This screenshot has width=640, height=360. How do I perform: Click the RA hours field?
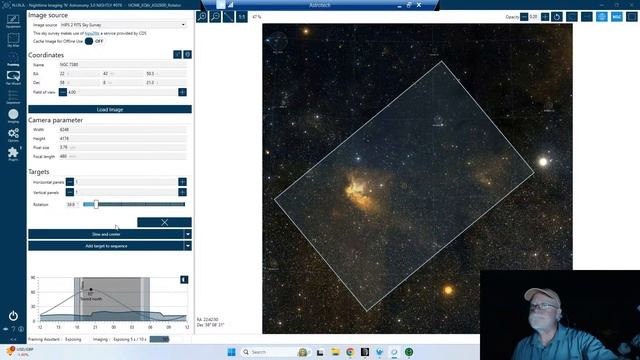pyautogui.click(x=79, y=74)
